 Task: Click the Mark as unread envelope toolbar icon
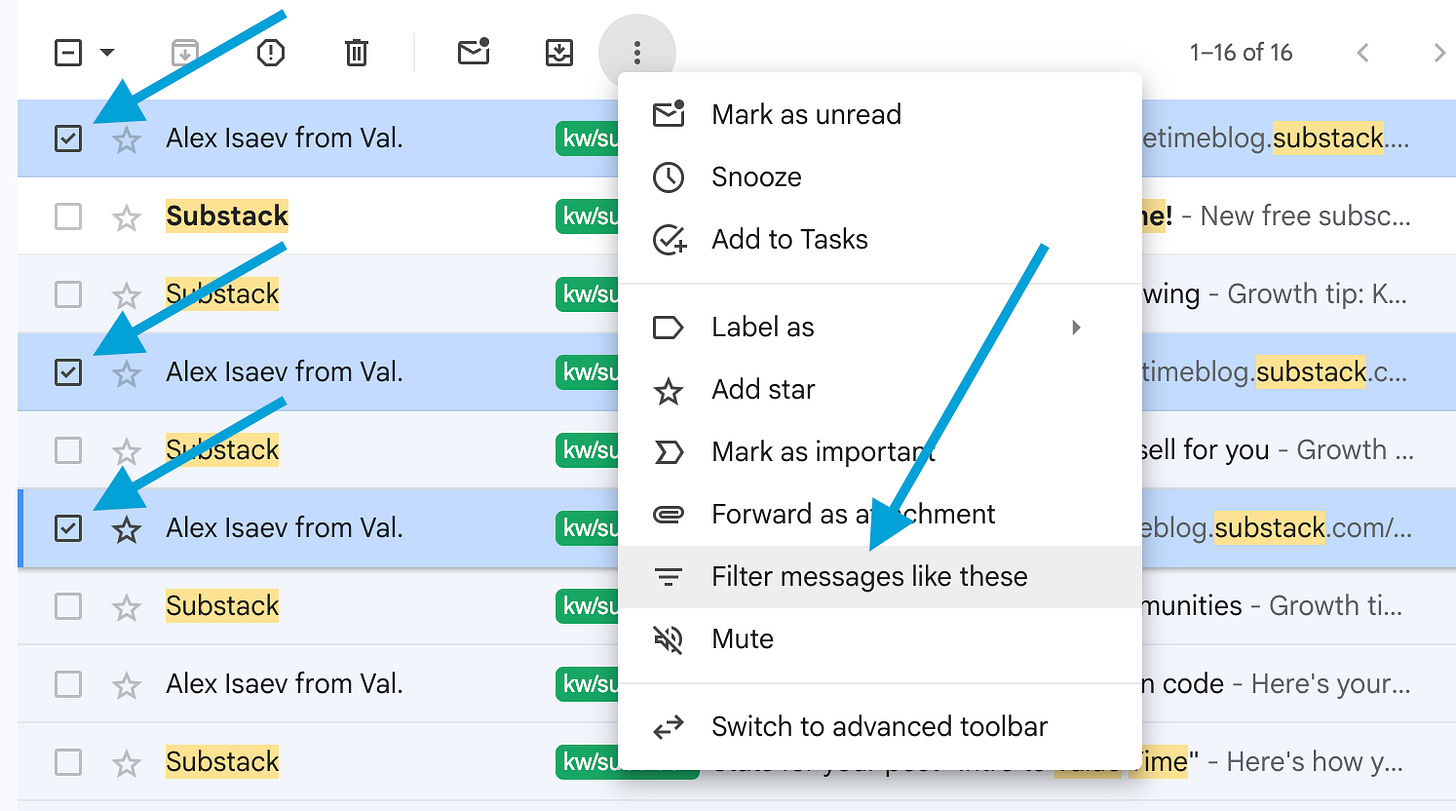coord(473,52)
